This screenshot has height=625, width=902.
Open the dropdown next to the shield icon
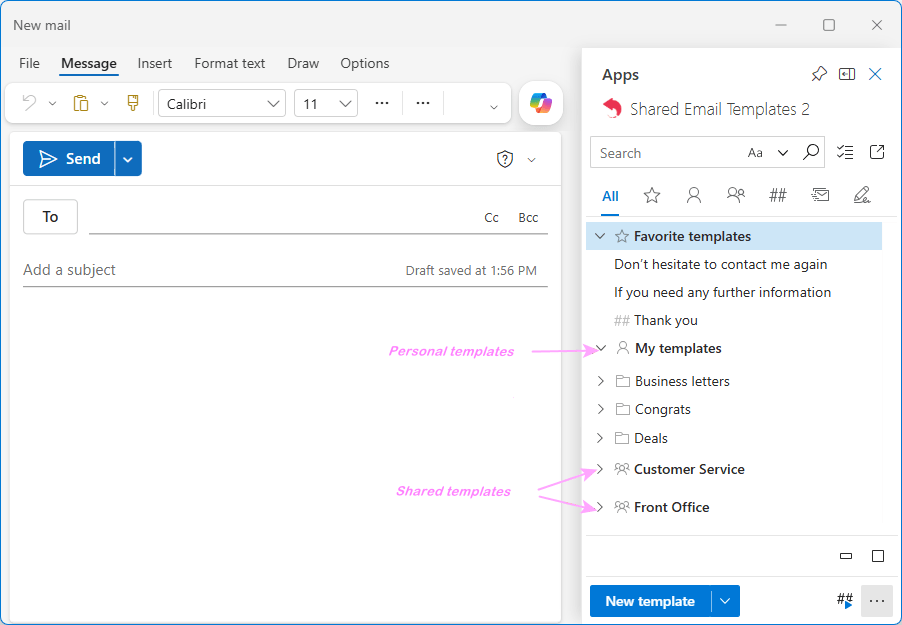(532, 160)
